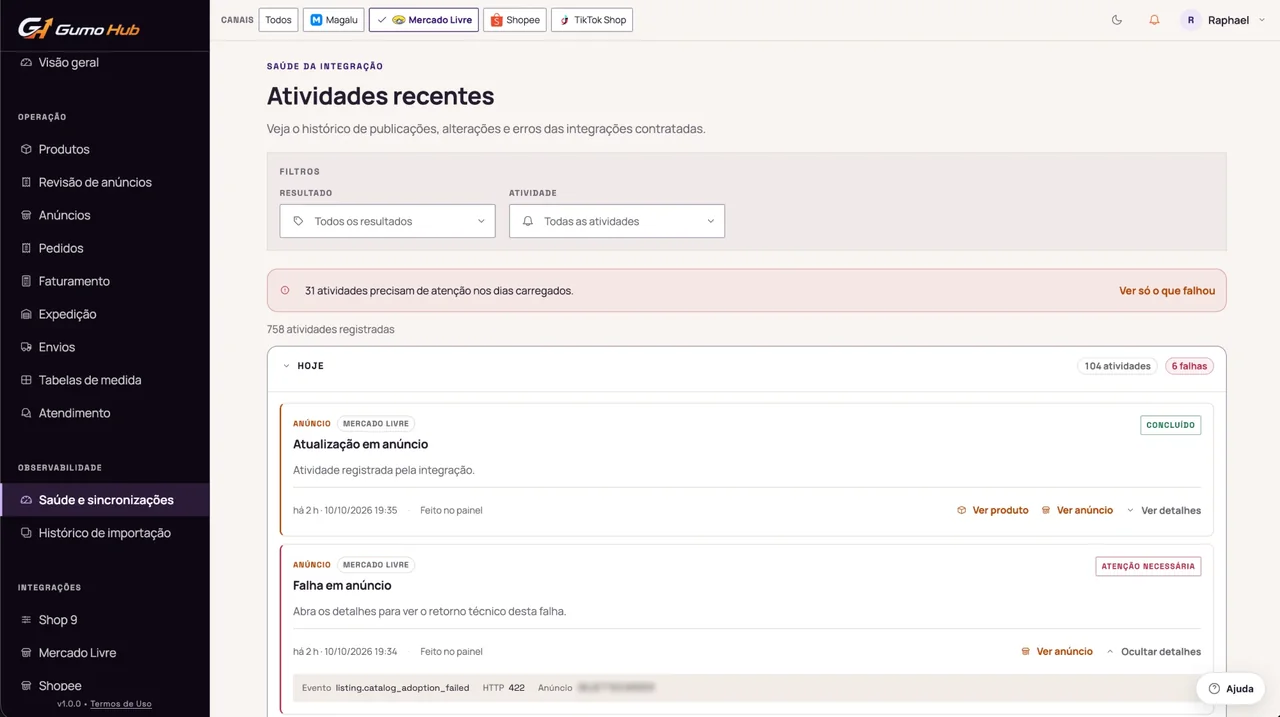Click the Mercado Livre sidebar integration icon
The image size is (1280, 717).
26,653
